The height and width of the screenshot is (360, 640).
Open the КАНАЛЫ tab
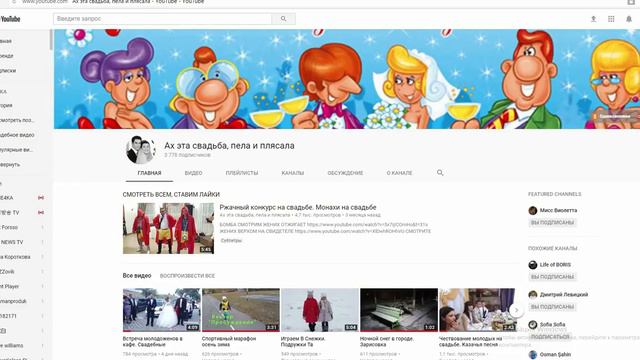click(293, 173)
